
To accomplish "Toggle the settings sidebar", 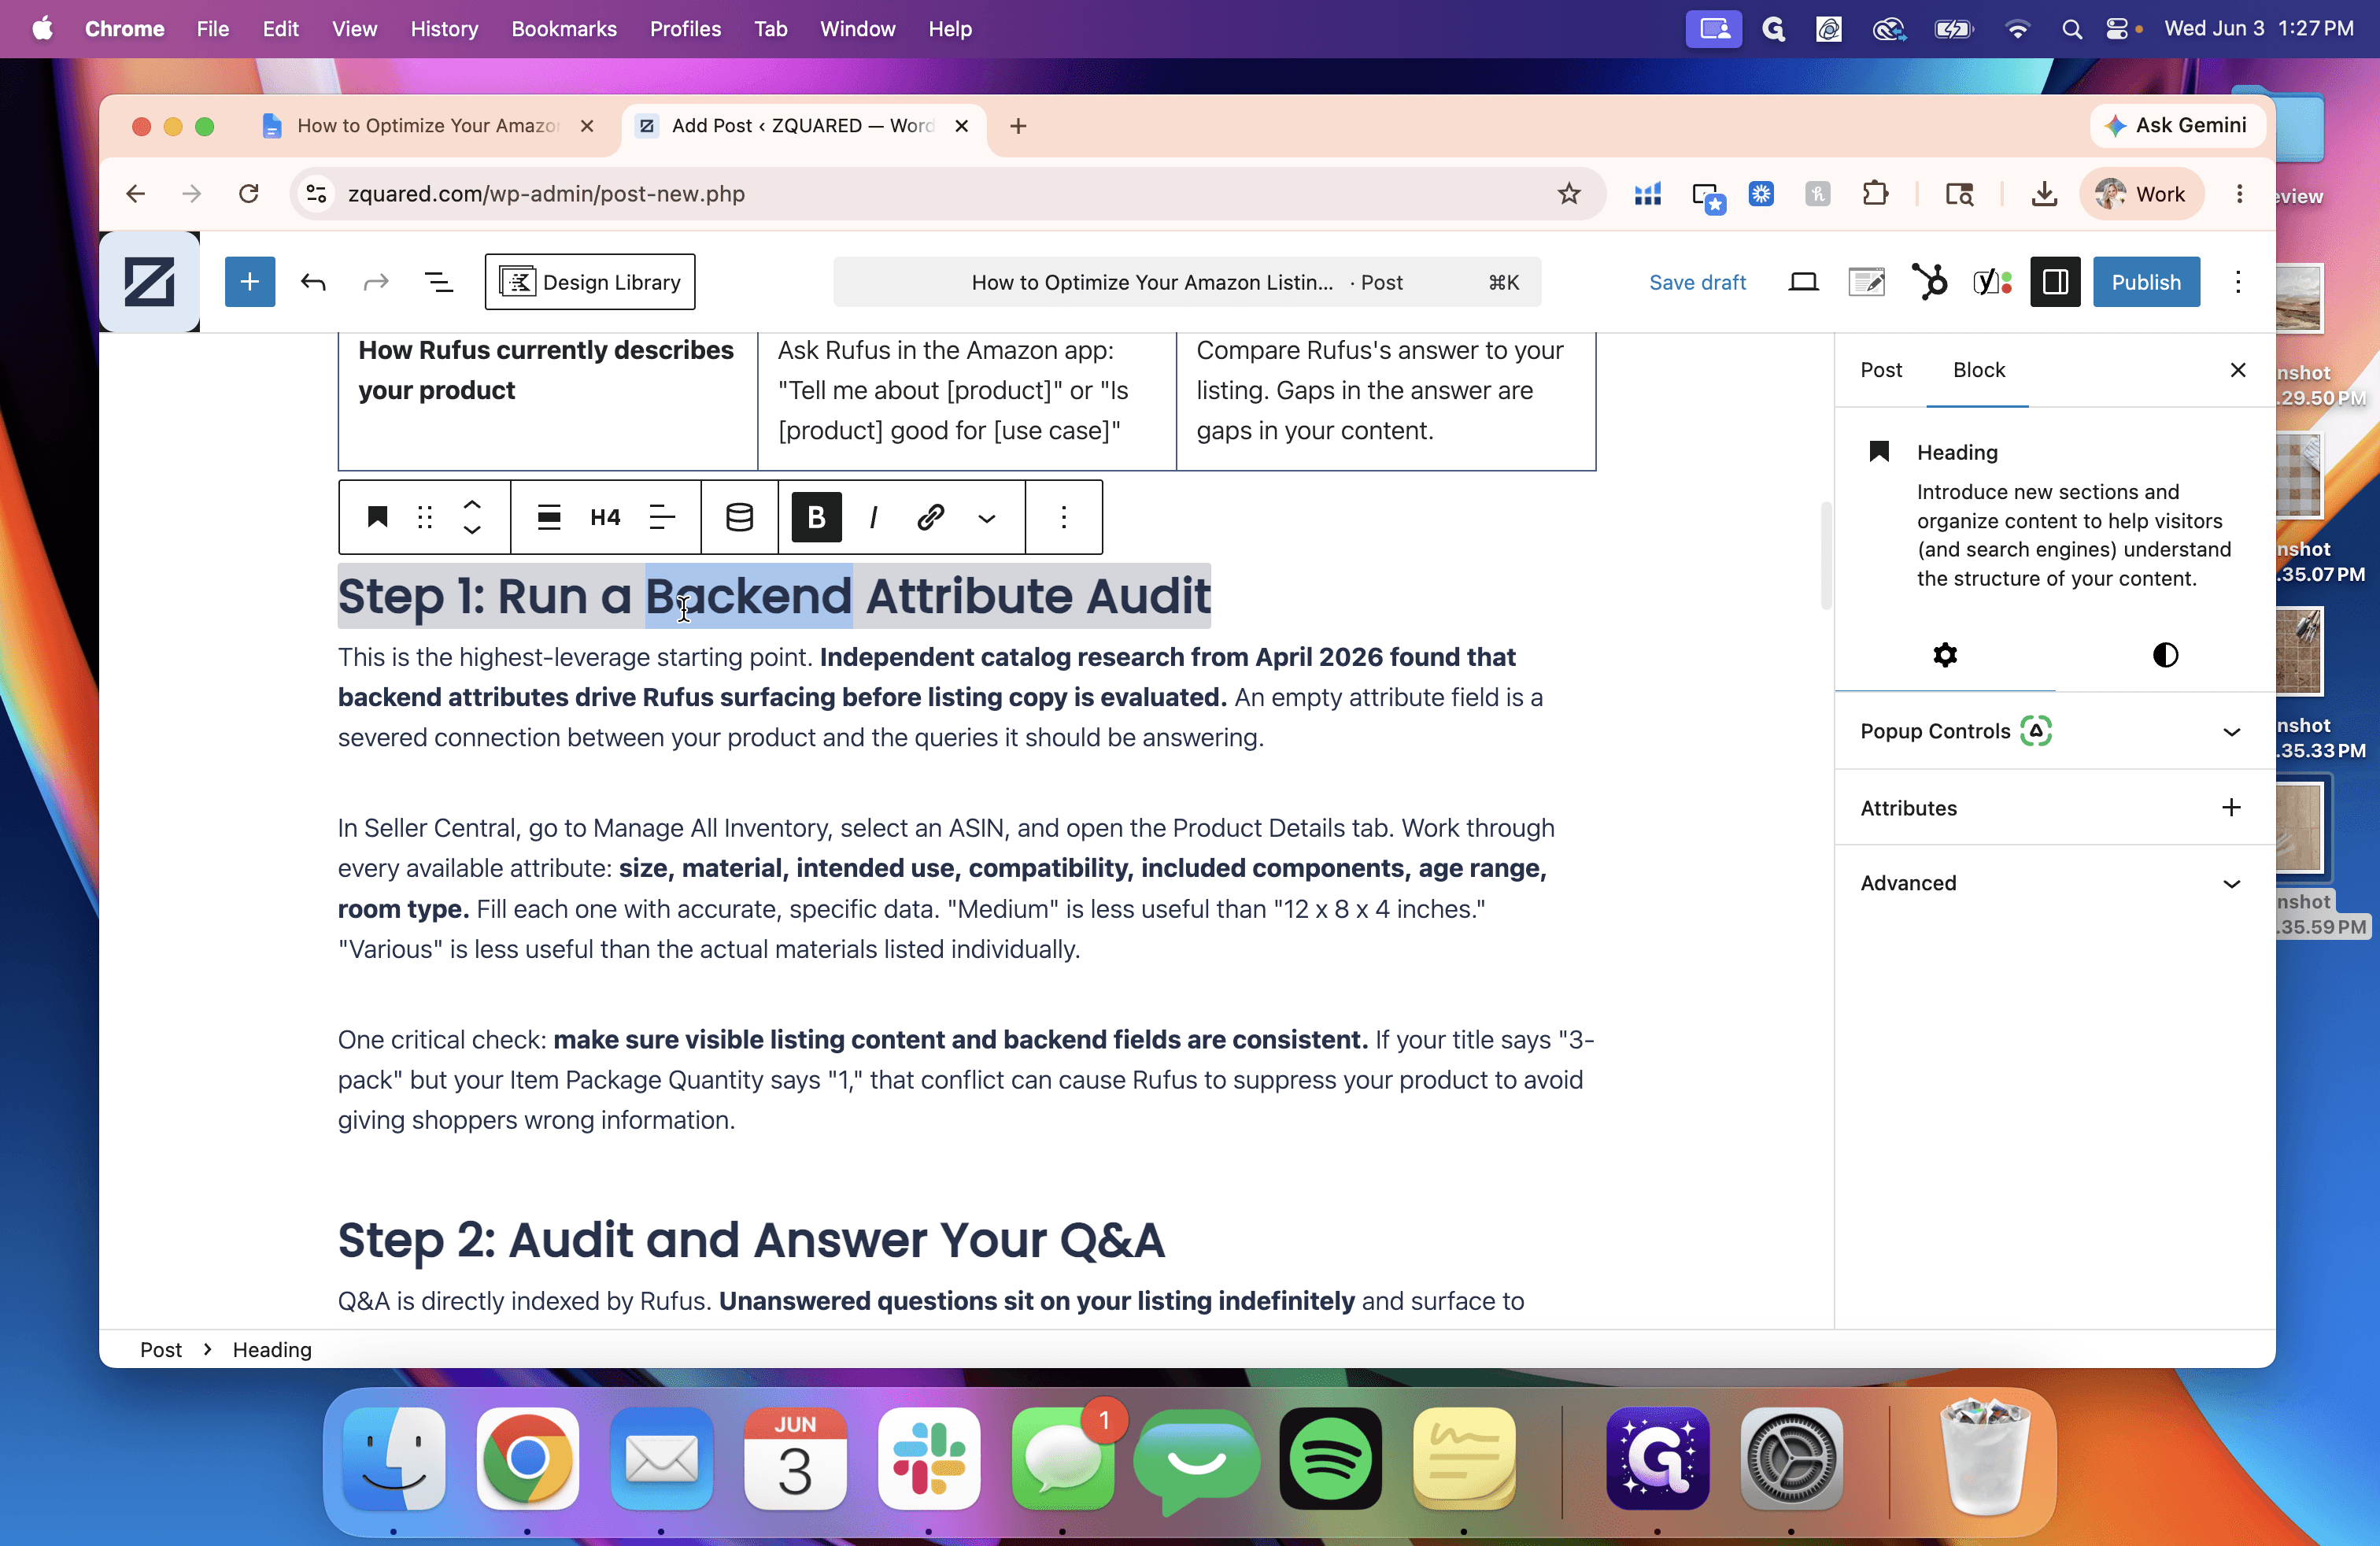I will 2055,282.
